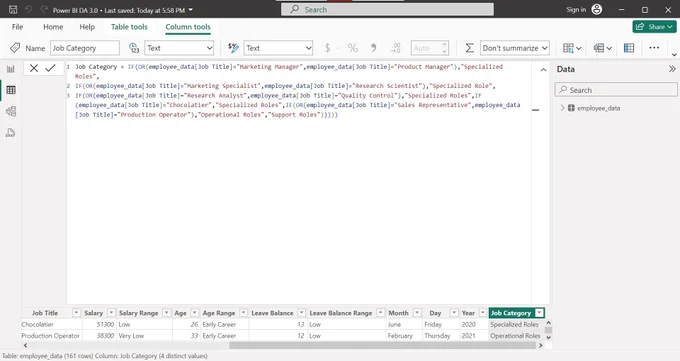The image size is (680, 361).
Task: Open Year column filter dropdown
Action: point(483,313)
